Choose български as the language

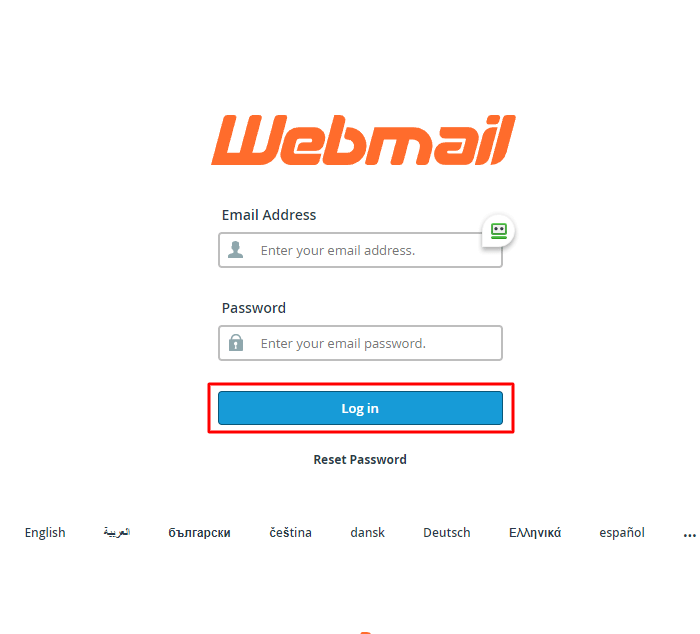point(200,533)
